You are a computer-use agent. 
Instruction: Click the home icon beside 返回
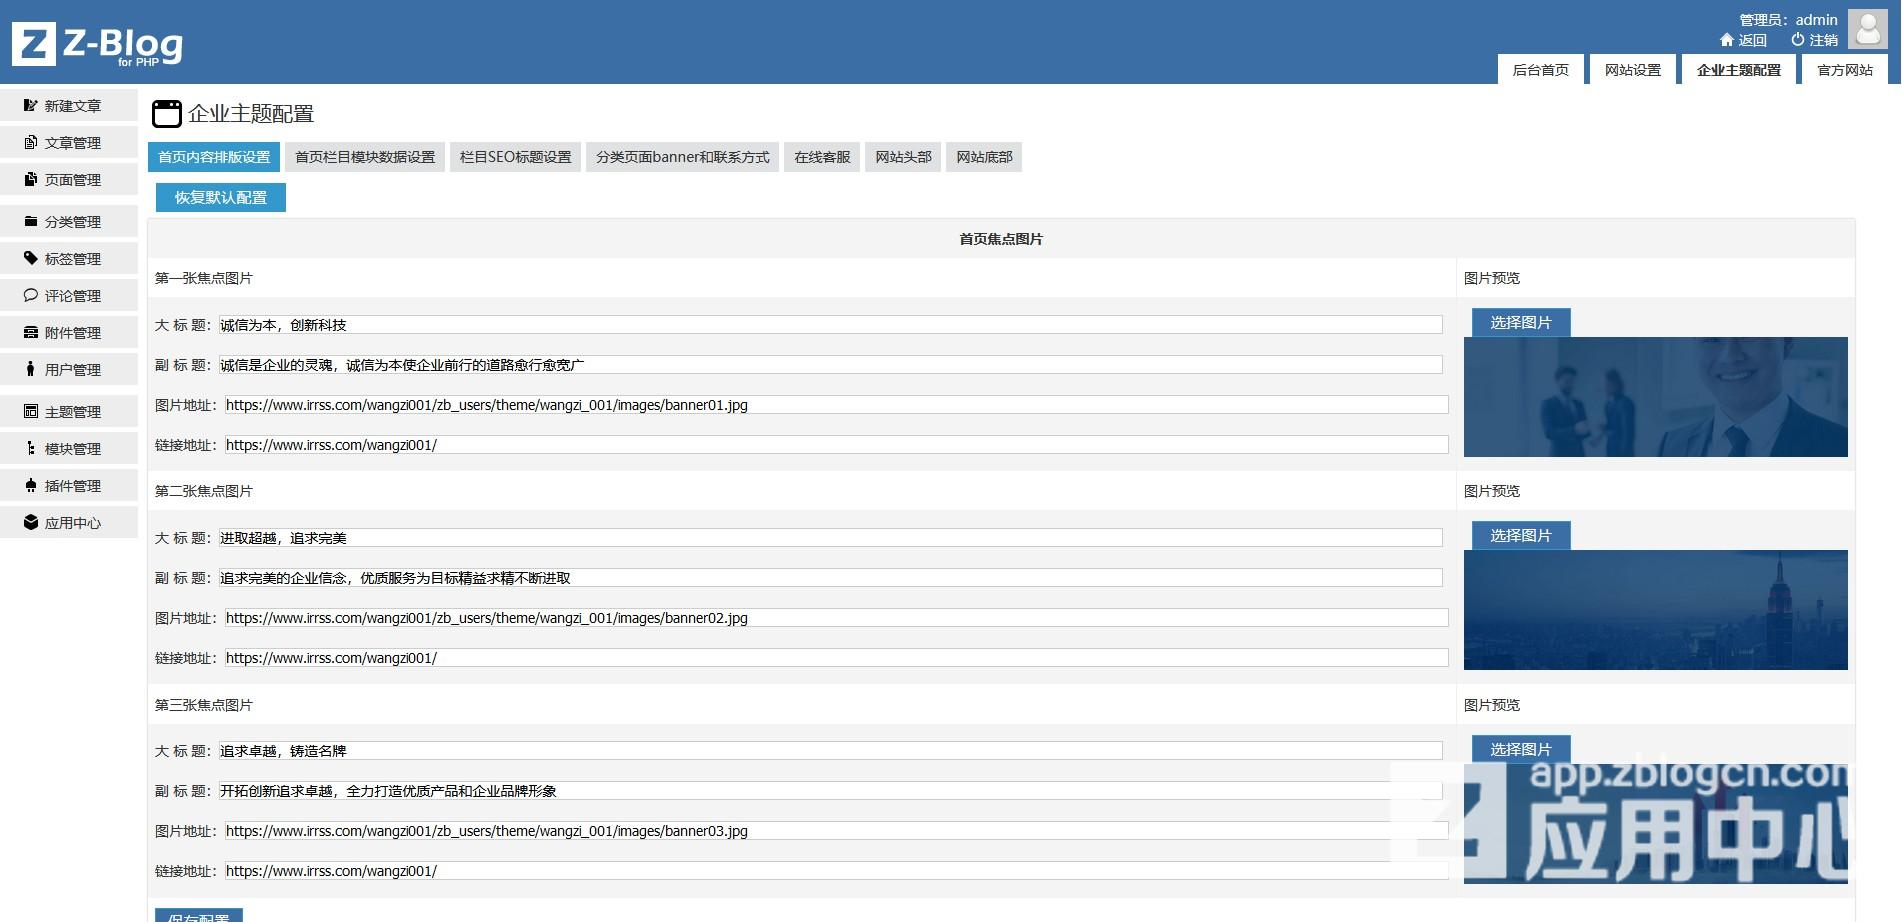click(x=1726, y=40)
